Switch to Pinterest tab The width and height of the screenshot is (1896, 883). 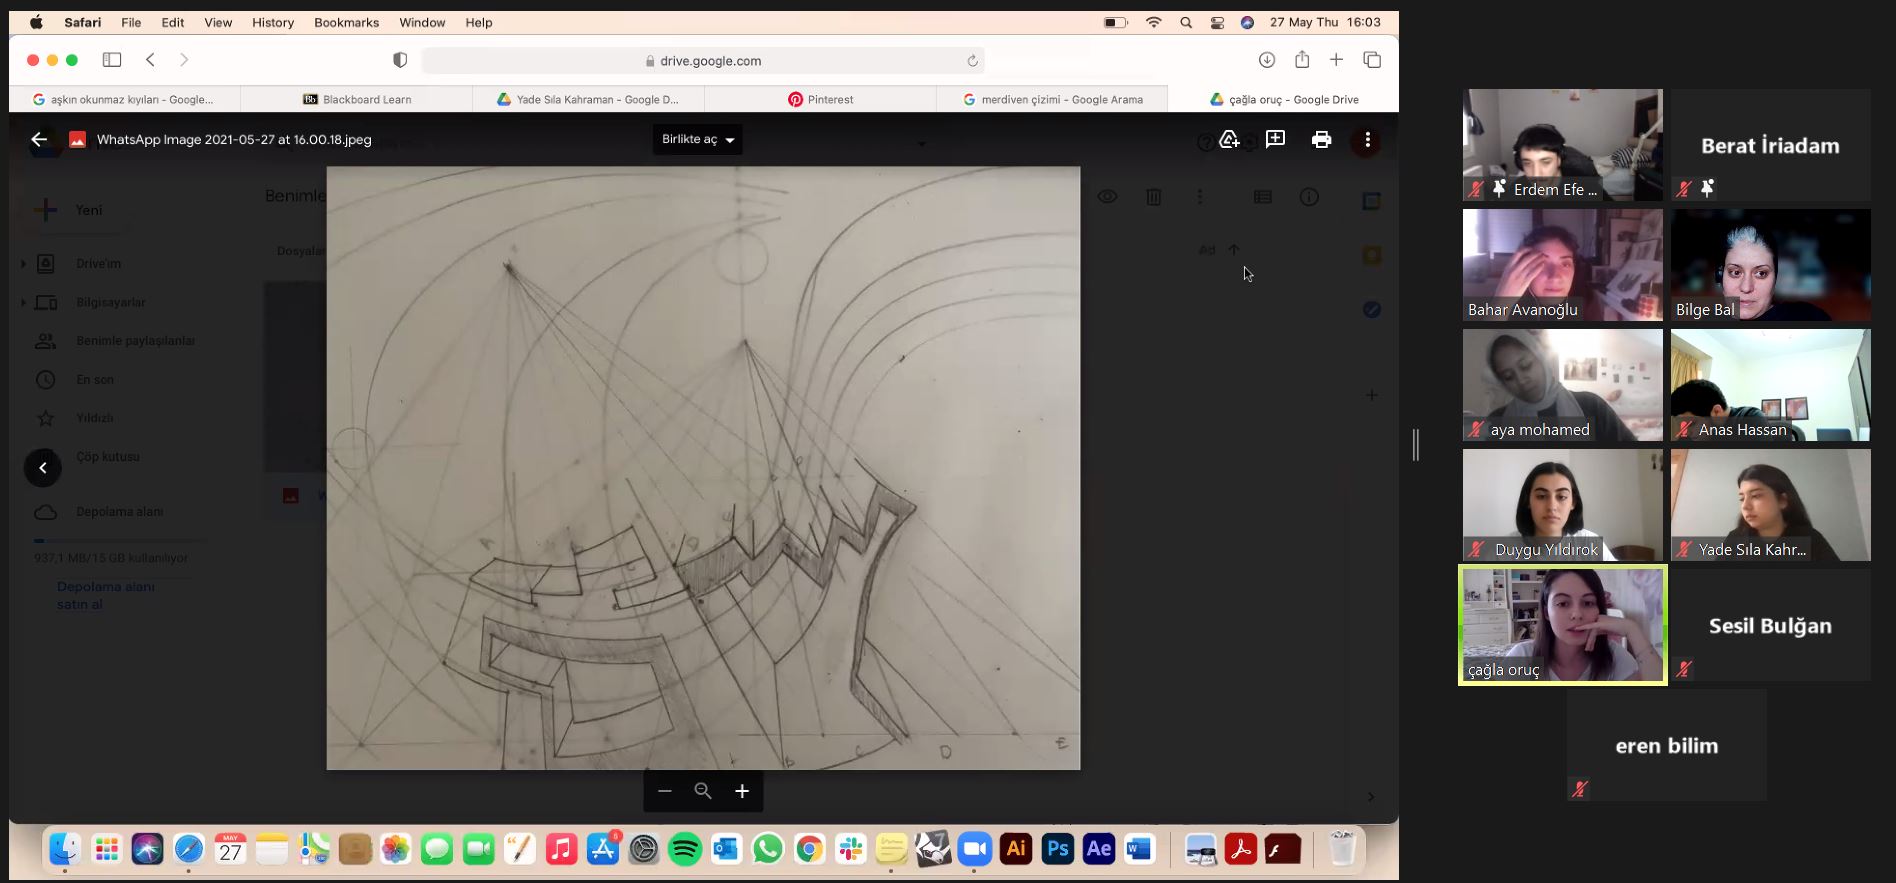pyautogui.click(x=821, y=99)
